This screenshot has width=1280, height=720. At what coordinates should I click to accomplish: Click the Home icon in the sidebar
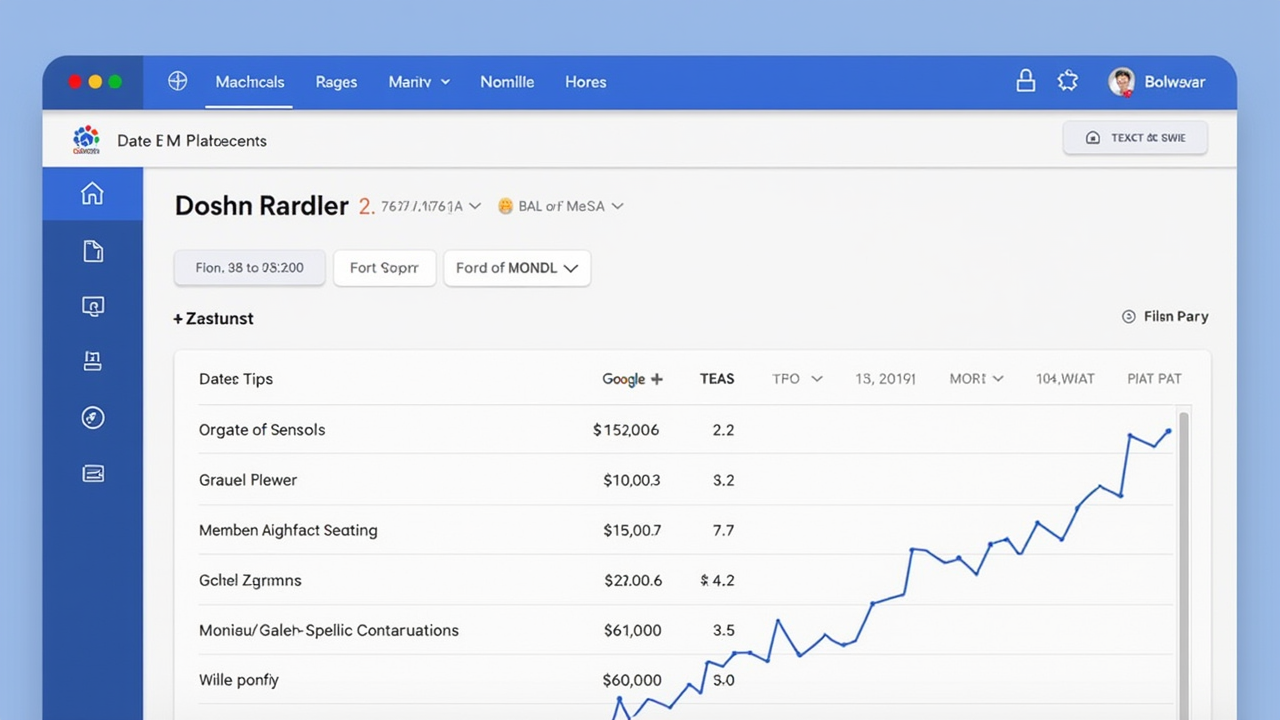[x=92, y=194]
